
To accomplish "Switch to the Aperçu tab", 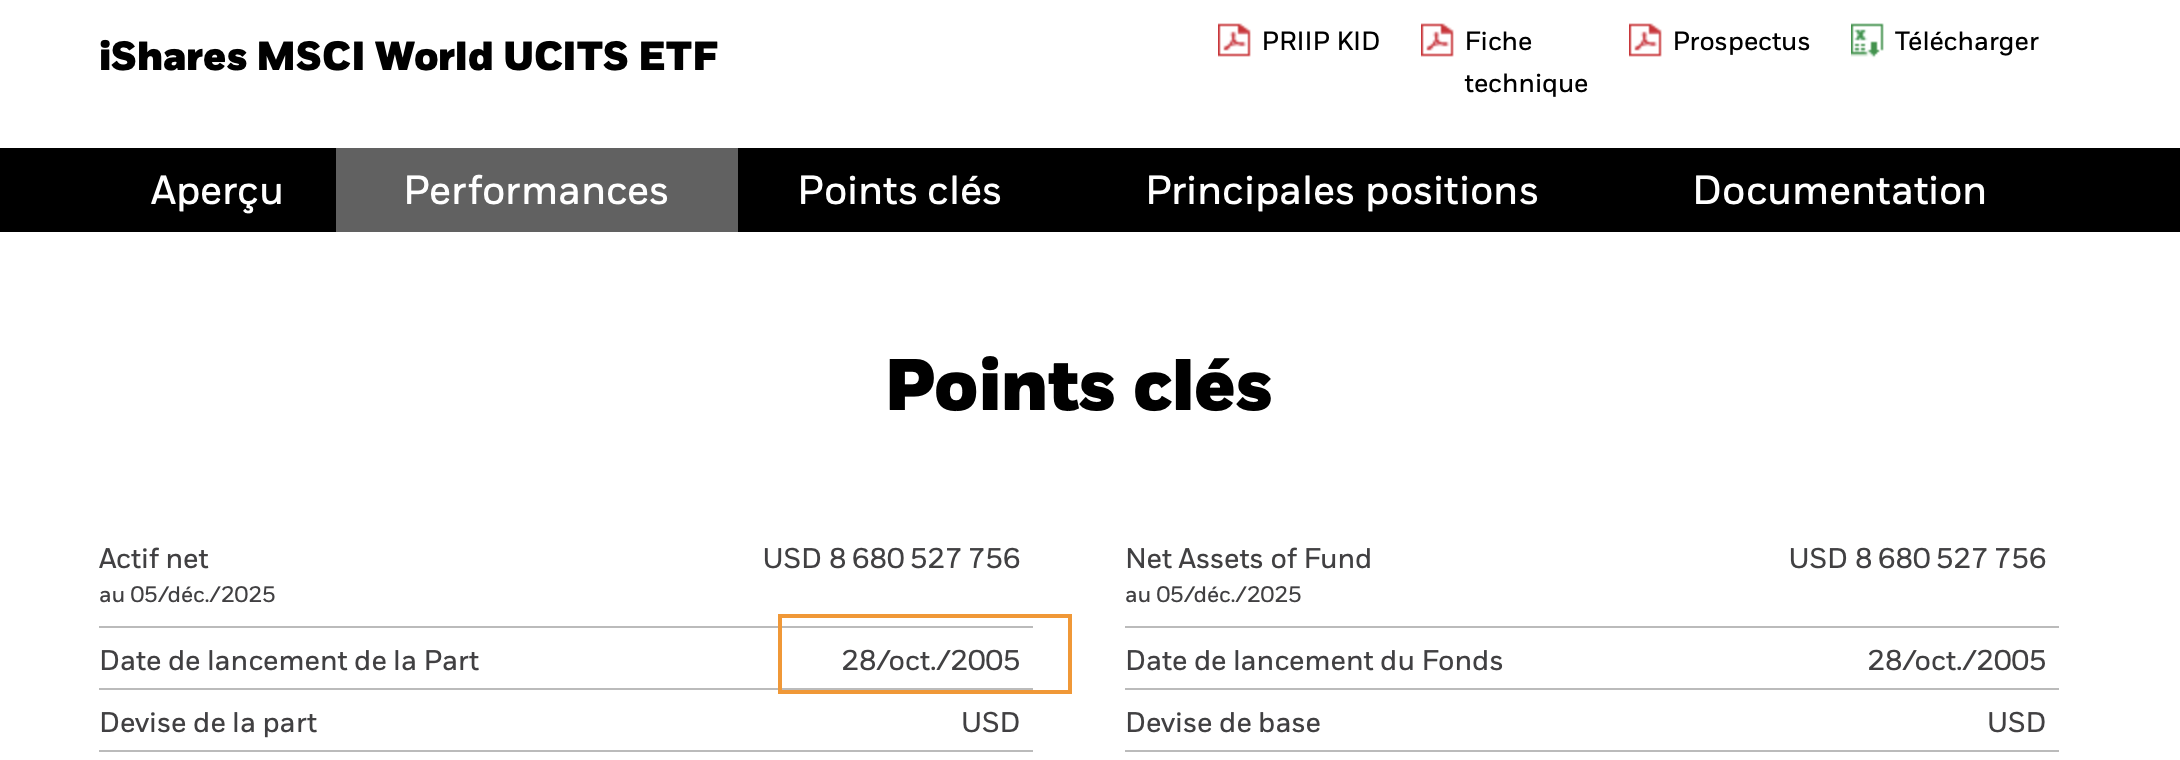I will (x=217, y=190).
